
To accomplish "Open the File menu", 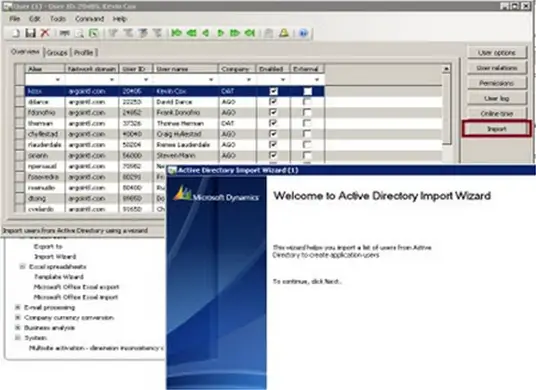I will coord(14,19).
